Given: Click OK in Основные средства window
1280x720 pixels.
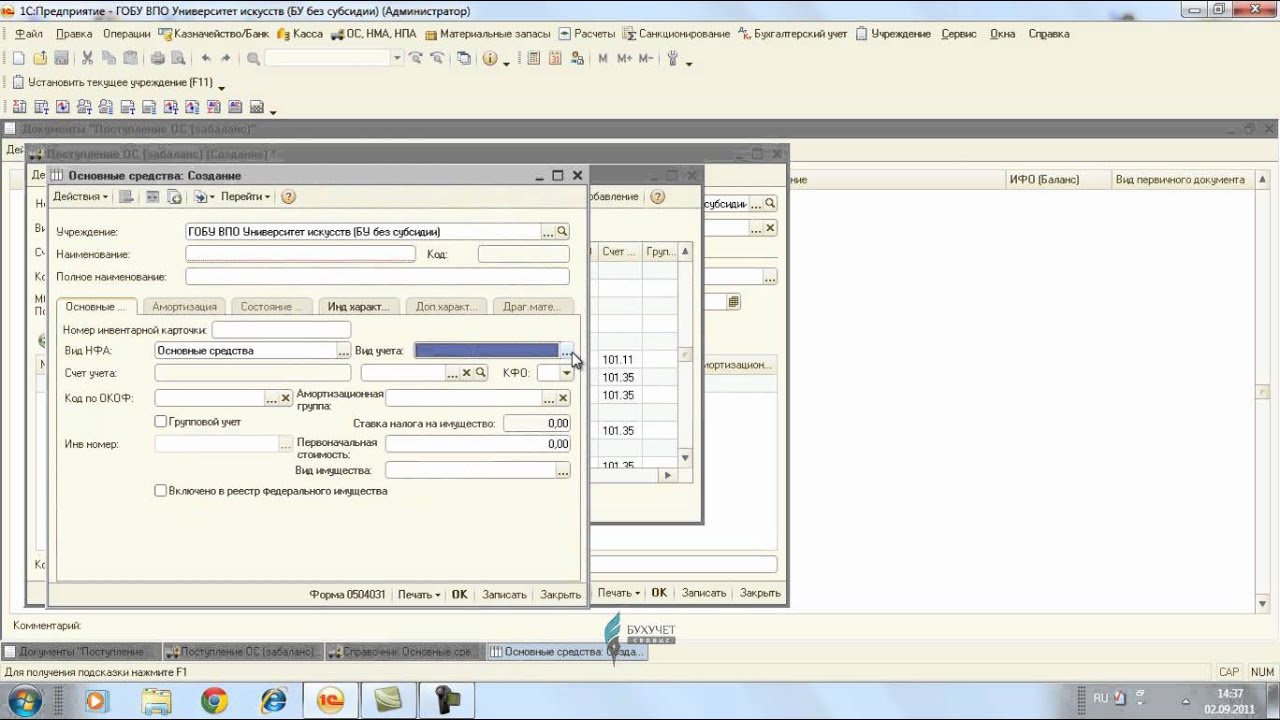Looking at the screenshot, I should coord(459,594).
